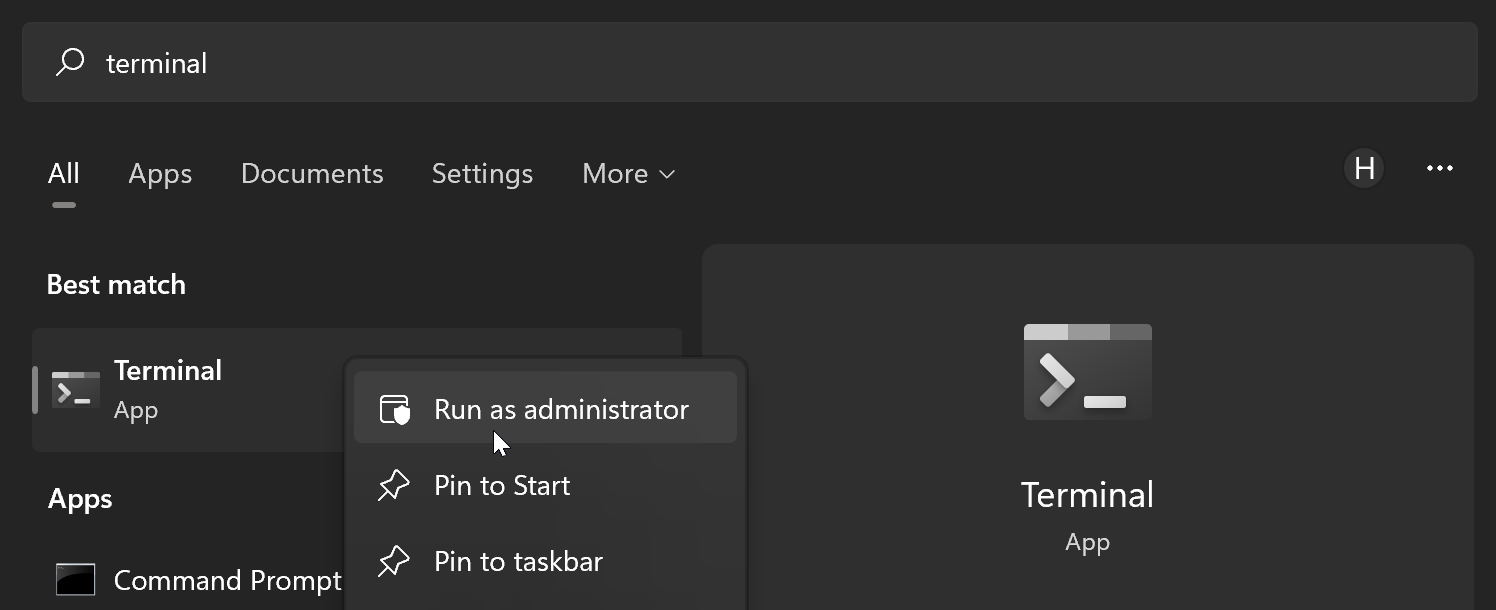Open the H user account avatar

(x=1364, y=169)
